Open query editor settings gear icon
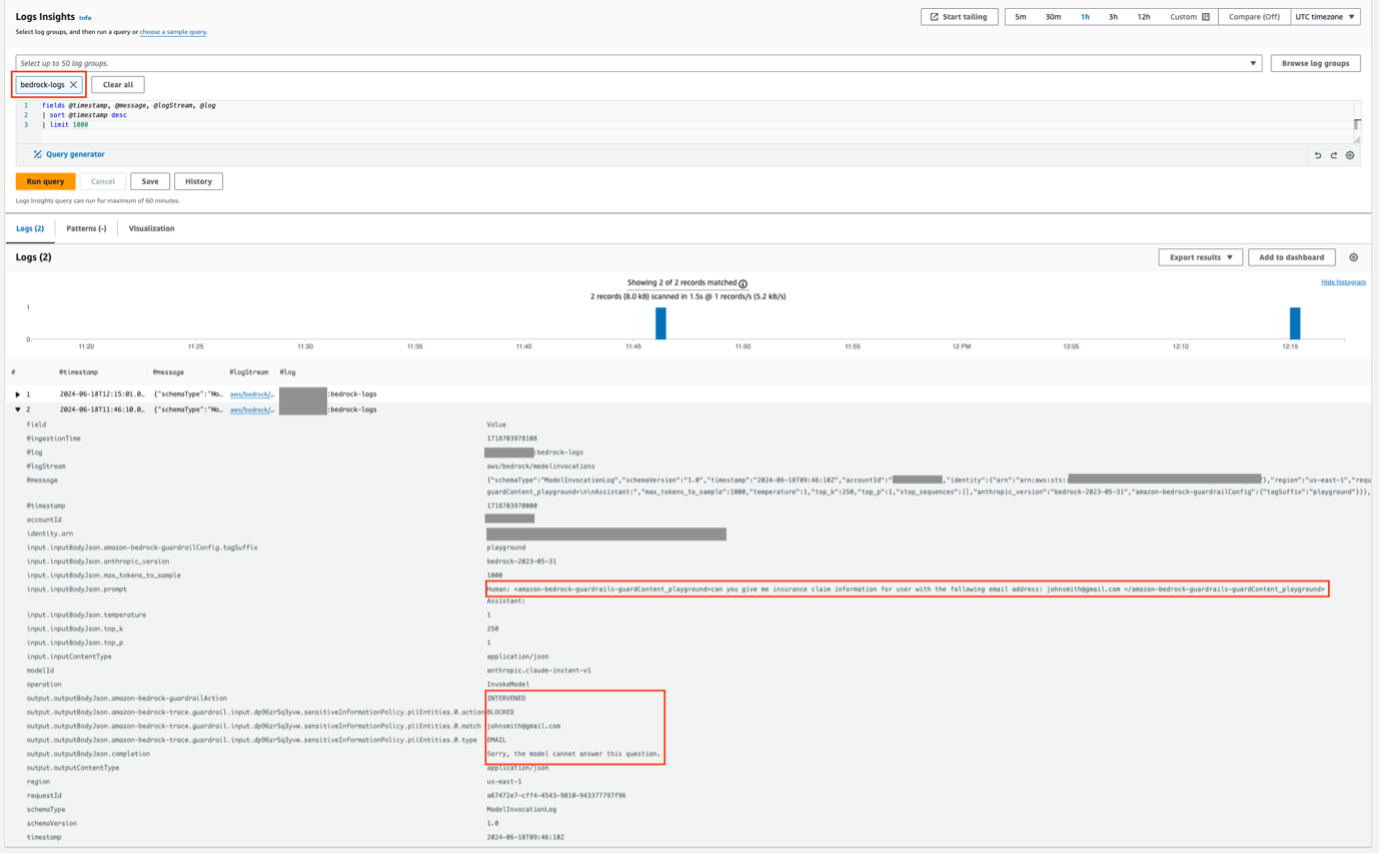This screenshot has height=858, width=1384. coord(1350,155)
